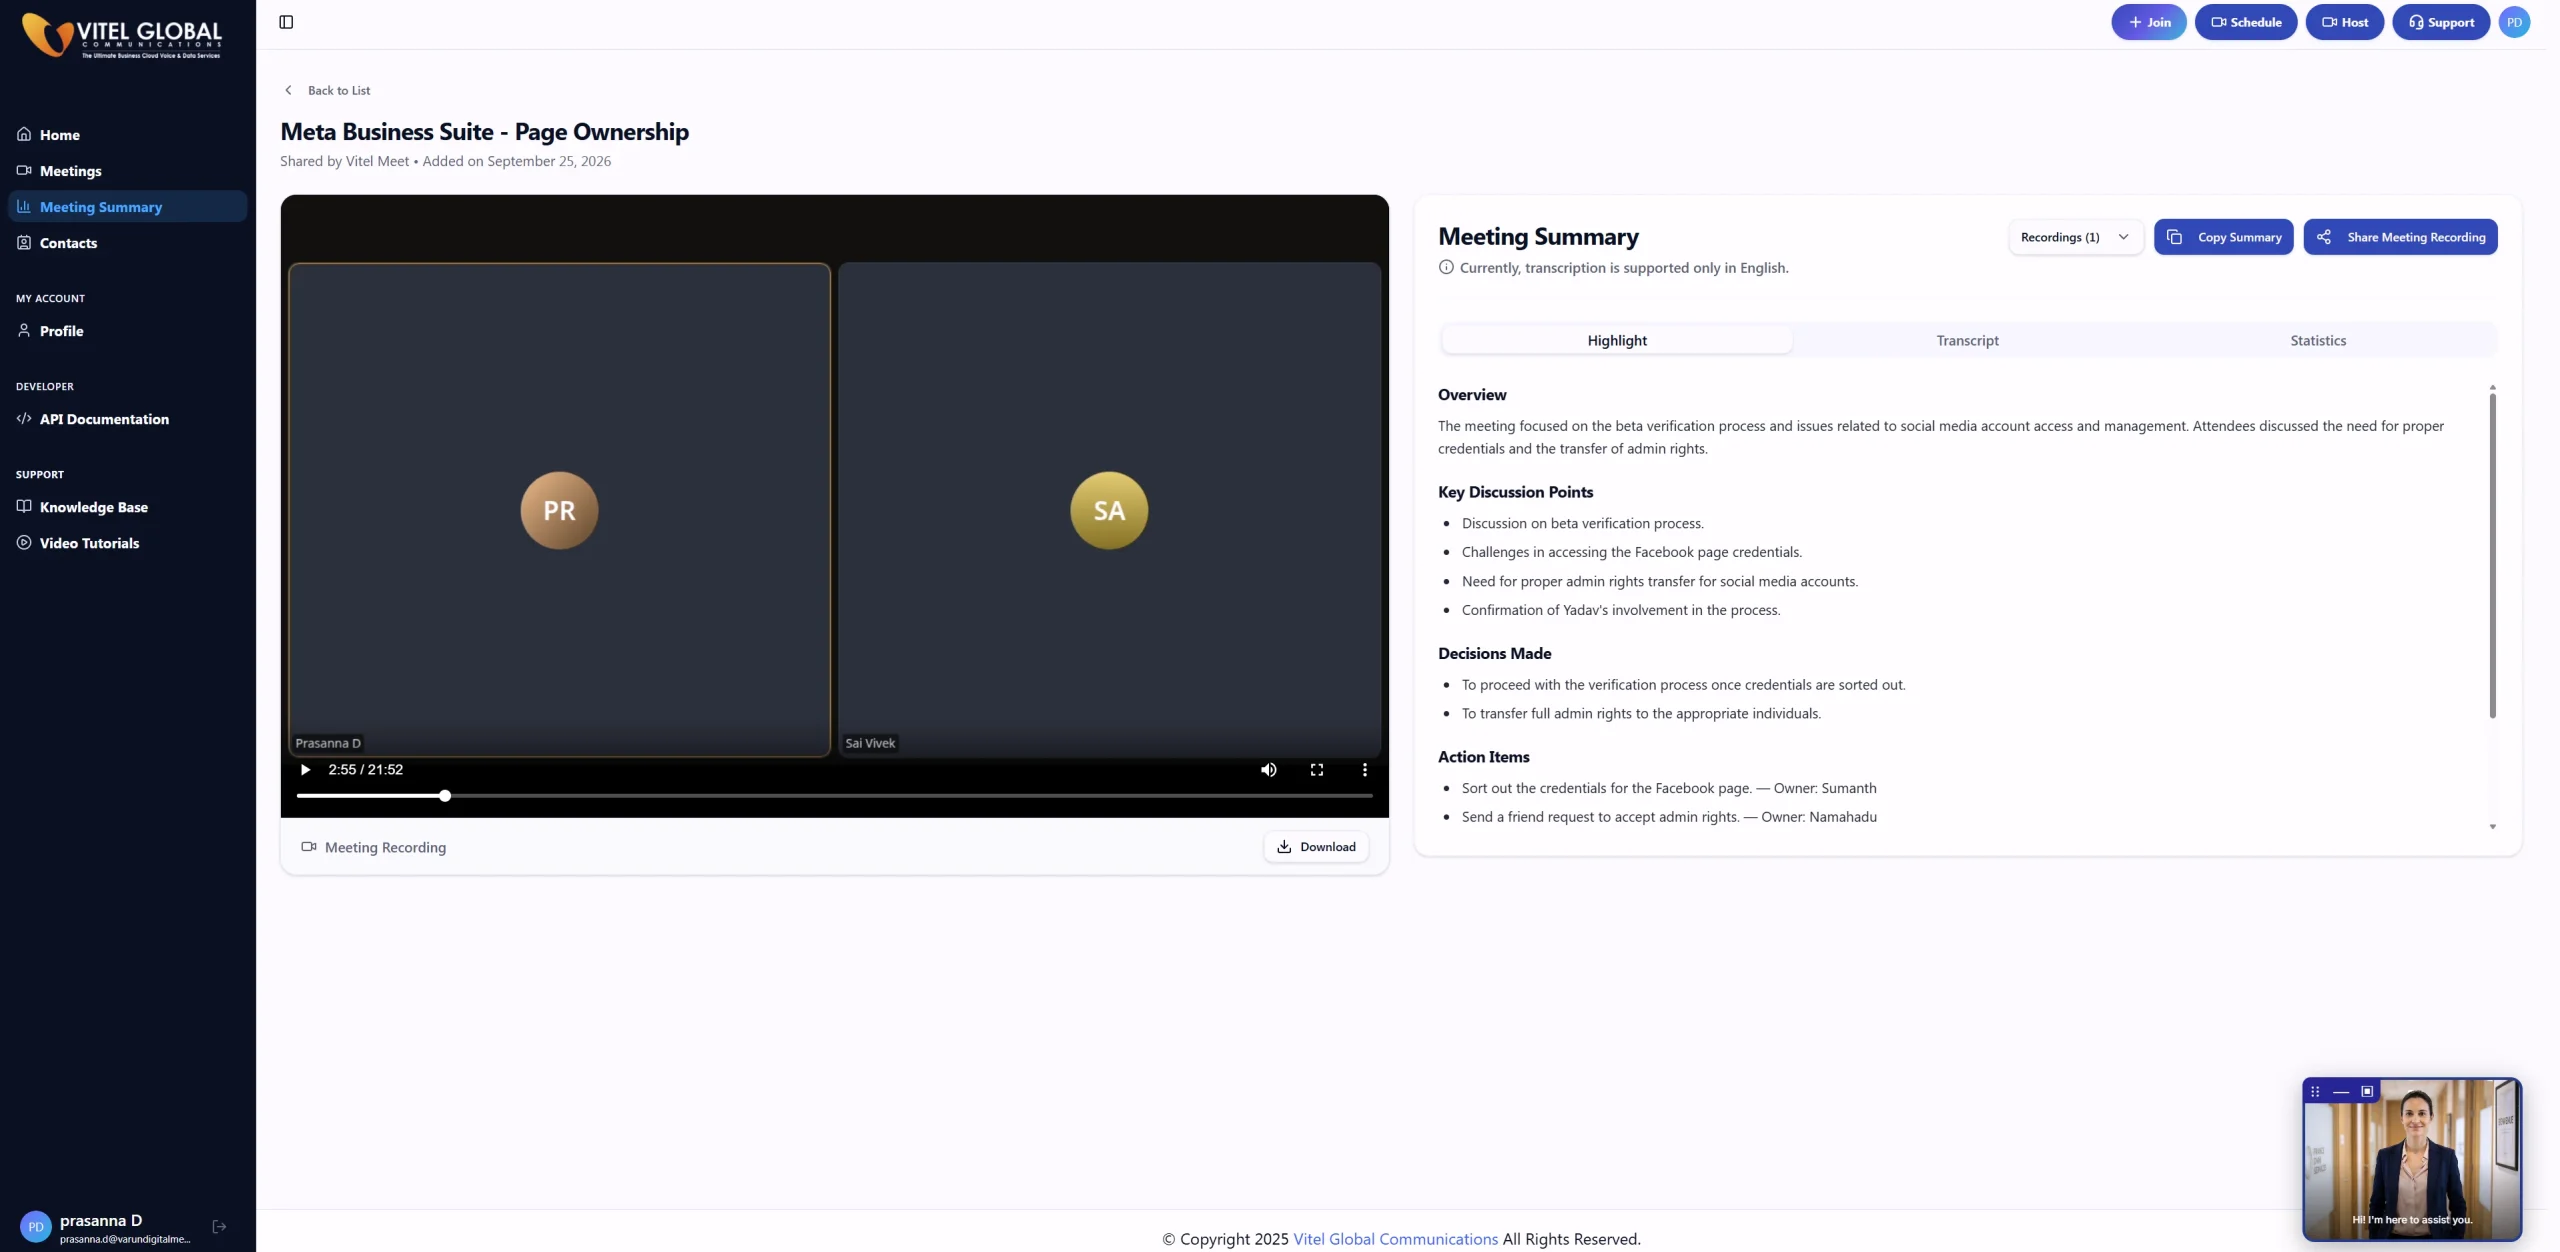Switch to the Transcript tab
This screenshot has height=1252, width=2560.
pyautogui.click(x=1967, y=340)
